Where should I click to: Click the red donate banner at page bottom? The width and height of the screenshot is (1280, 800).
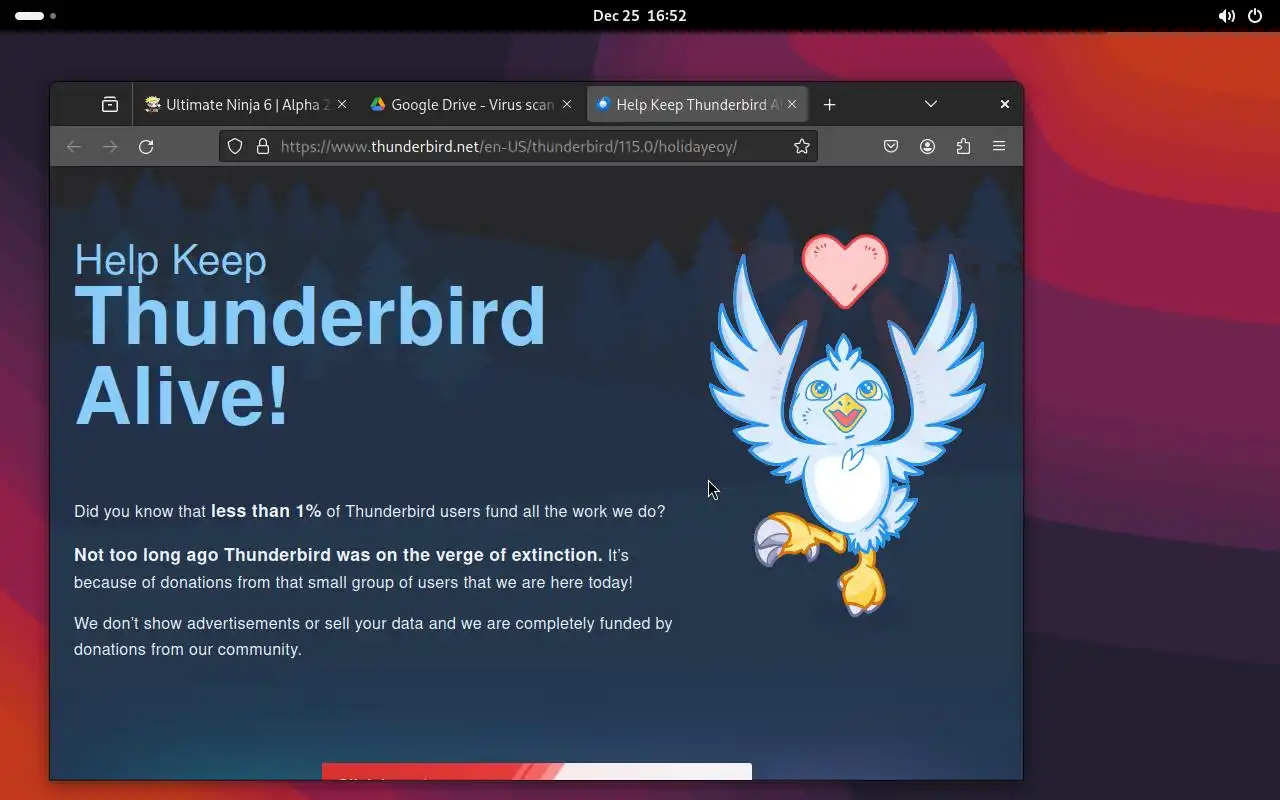point(536,771)
